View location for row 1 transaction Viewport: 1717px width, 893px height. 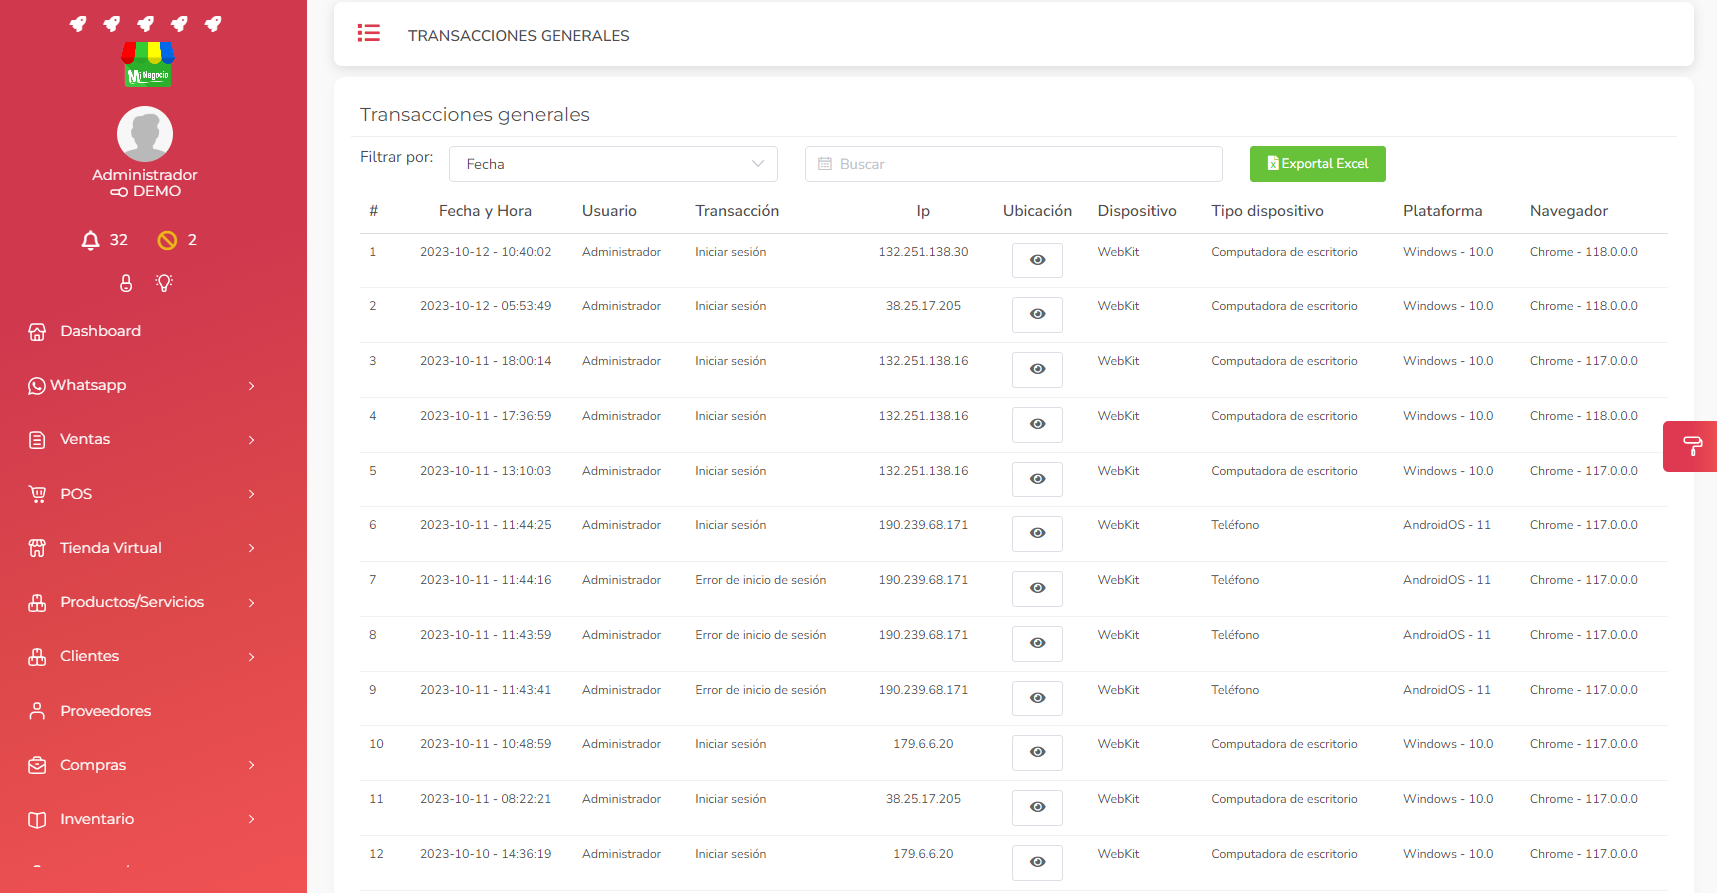pyautogui.click(x=1037, y=260)
